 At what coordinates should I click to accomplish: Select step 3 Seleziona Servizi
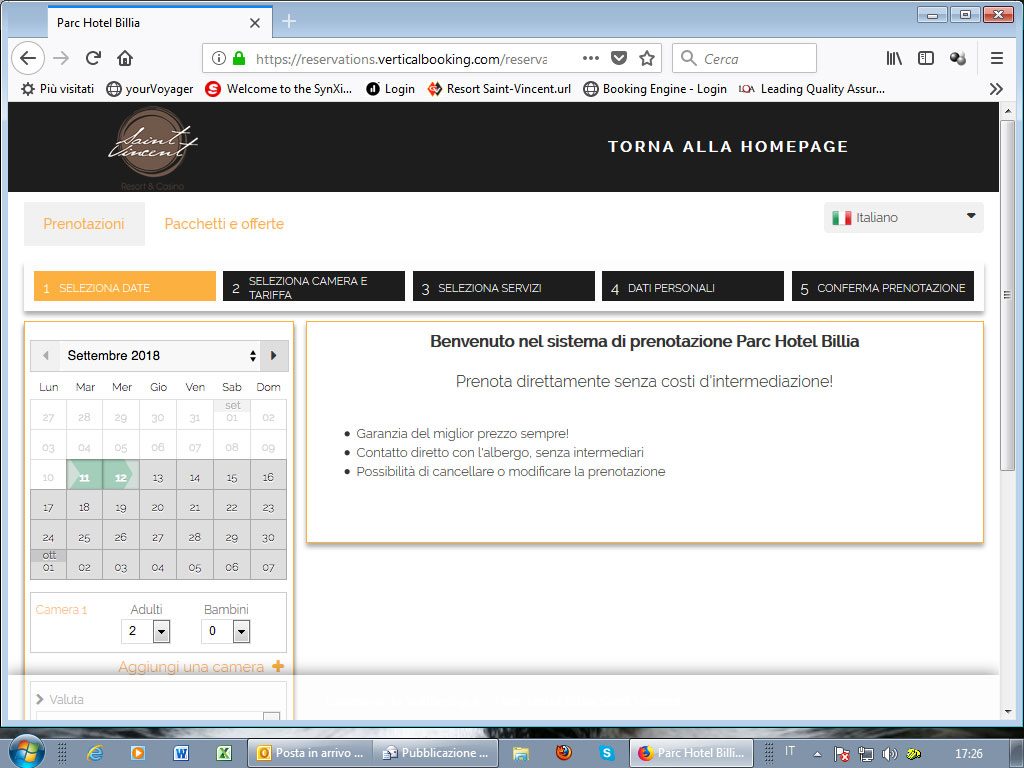pos(504,286)
